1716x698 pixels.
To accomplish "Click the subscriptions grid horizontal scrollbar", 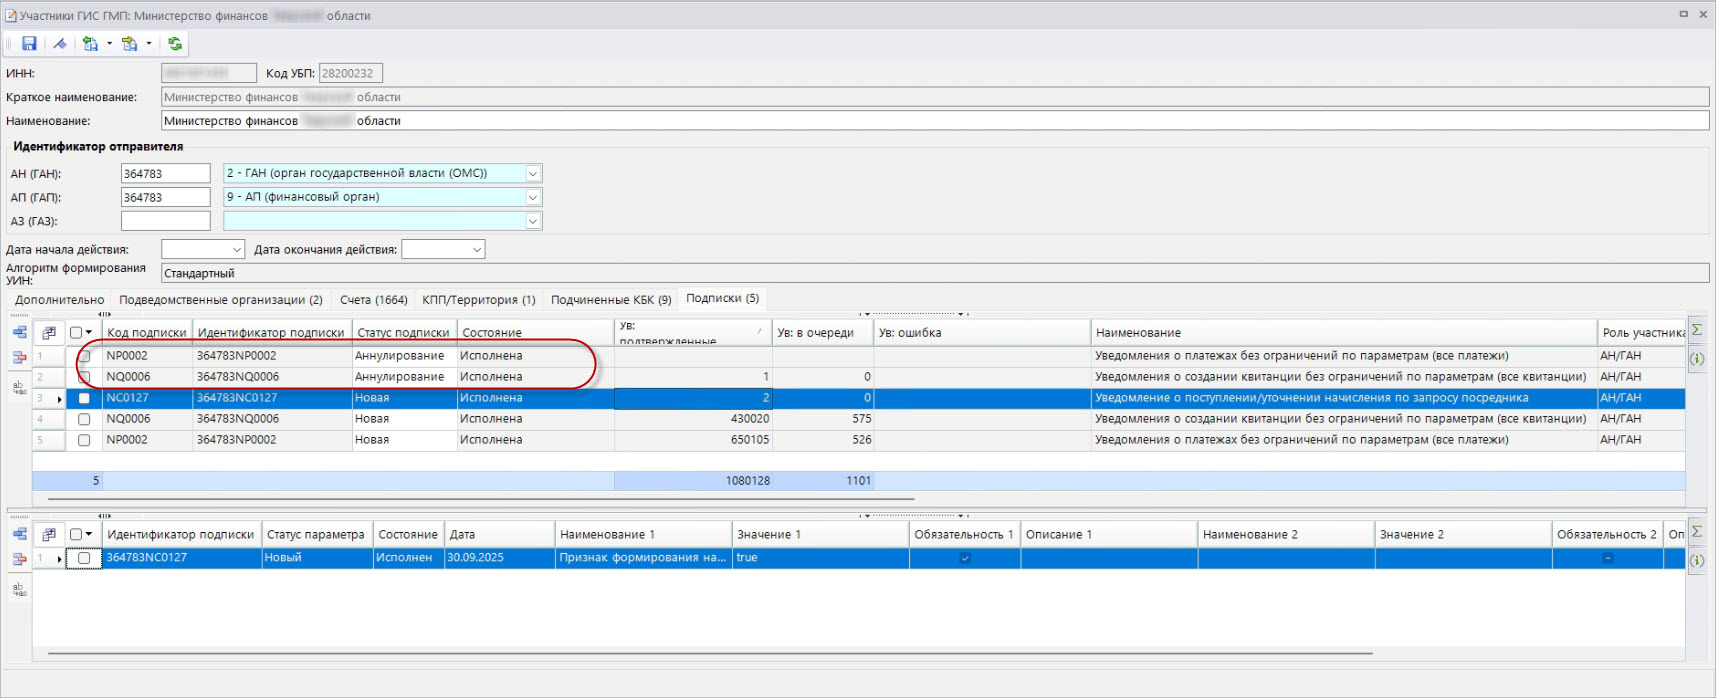I will (x=480, y=498).
